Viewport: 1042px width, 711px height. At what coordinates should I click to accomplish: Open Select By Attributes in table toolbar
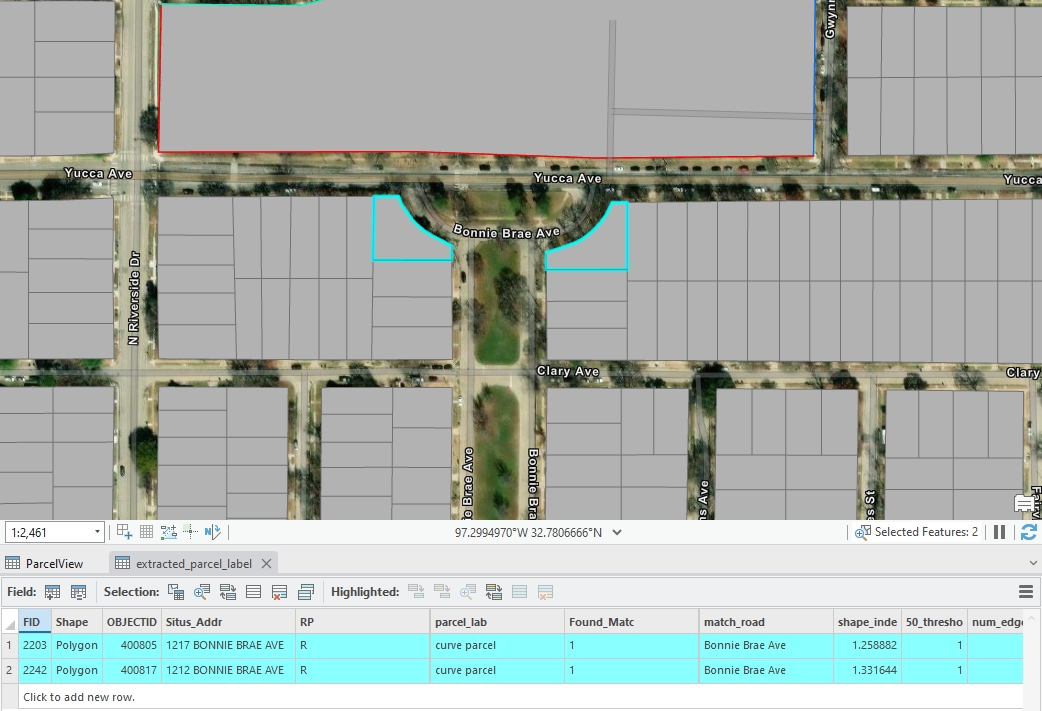click(x=176, y=592)
